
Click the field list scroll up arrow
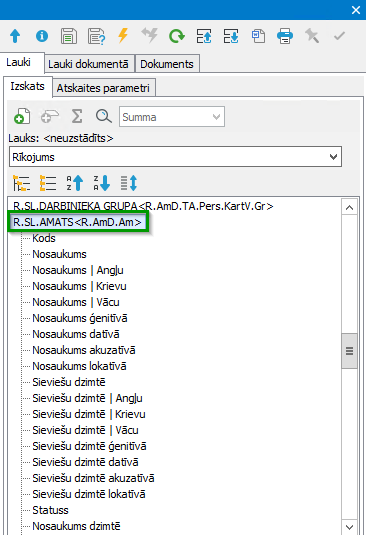tap(349, 207)
